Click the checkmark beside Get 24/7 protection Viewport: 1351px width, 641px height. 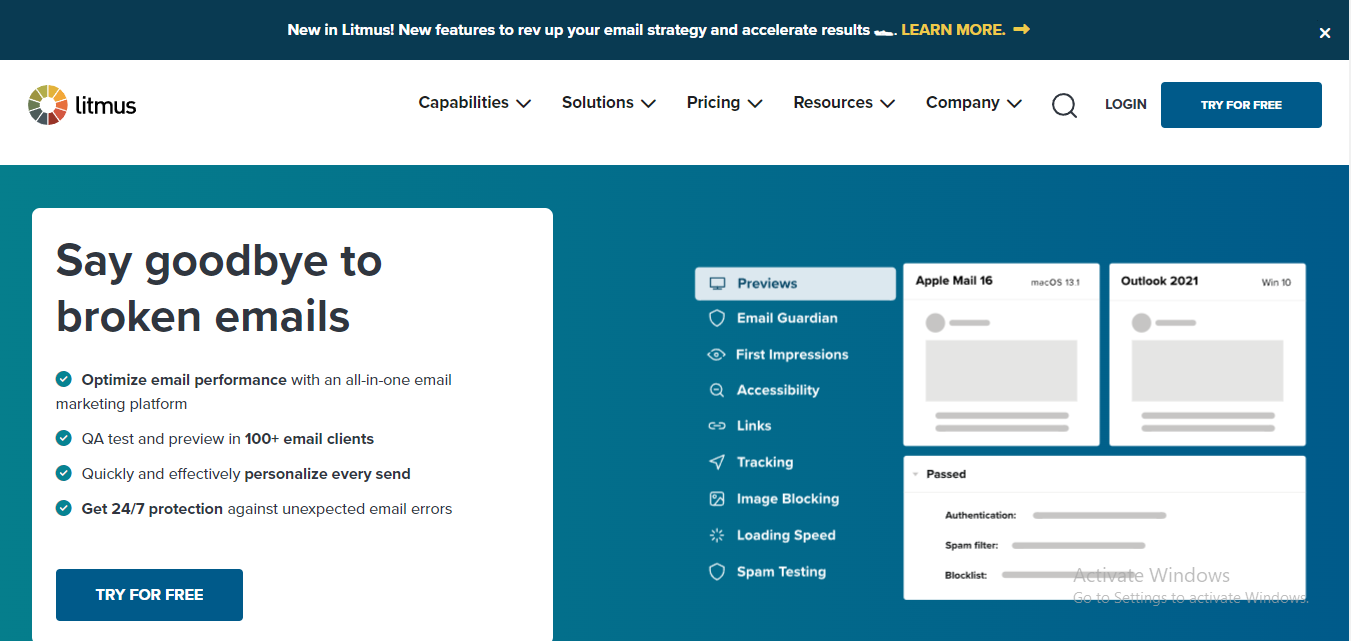pyautogui.click(x=64, y=508)
